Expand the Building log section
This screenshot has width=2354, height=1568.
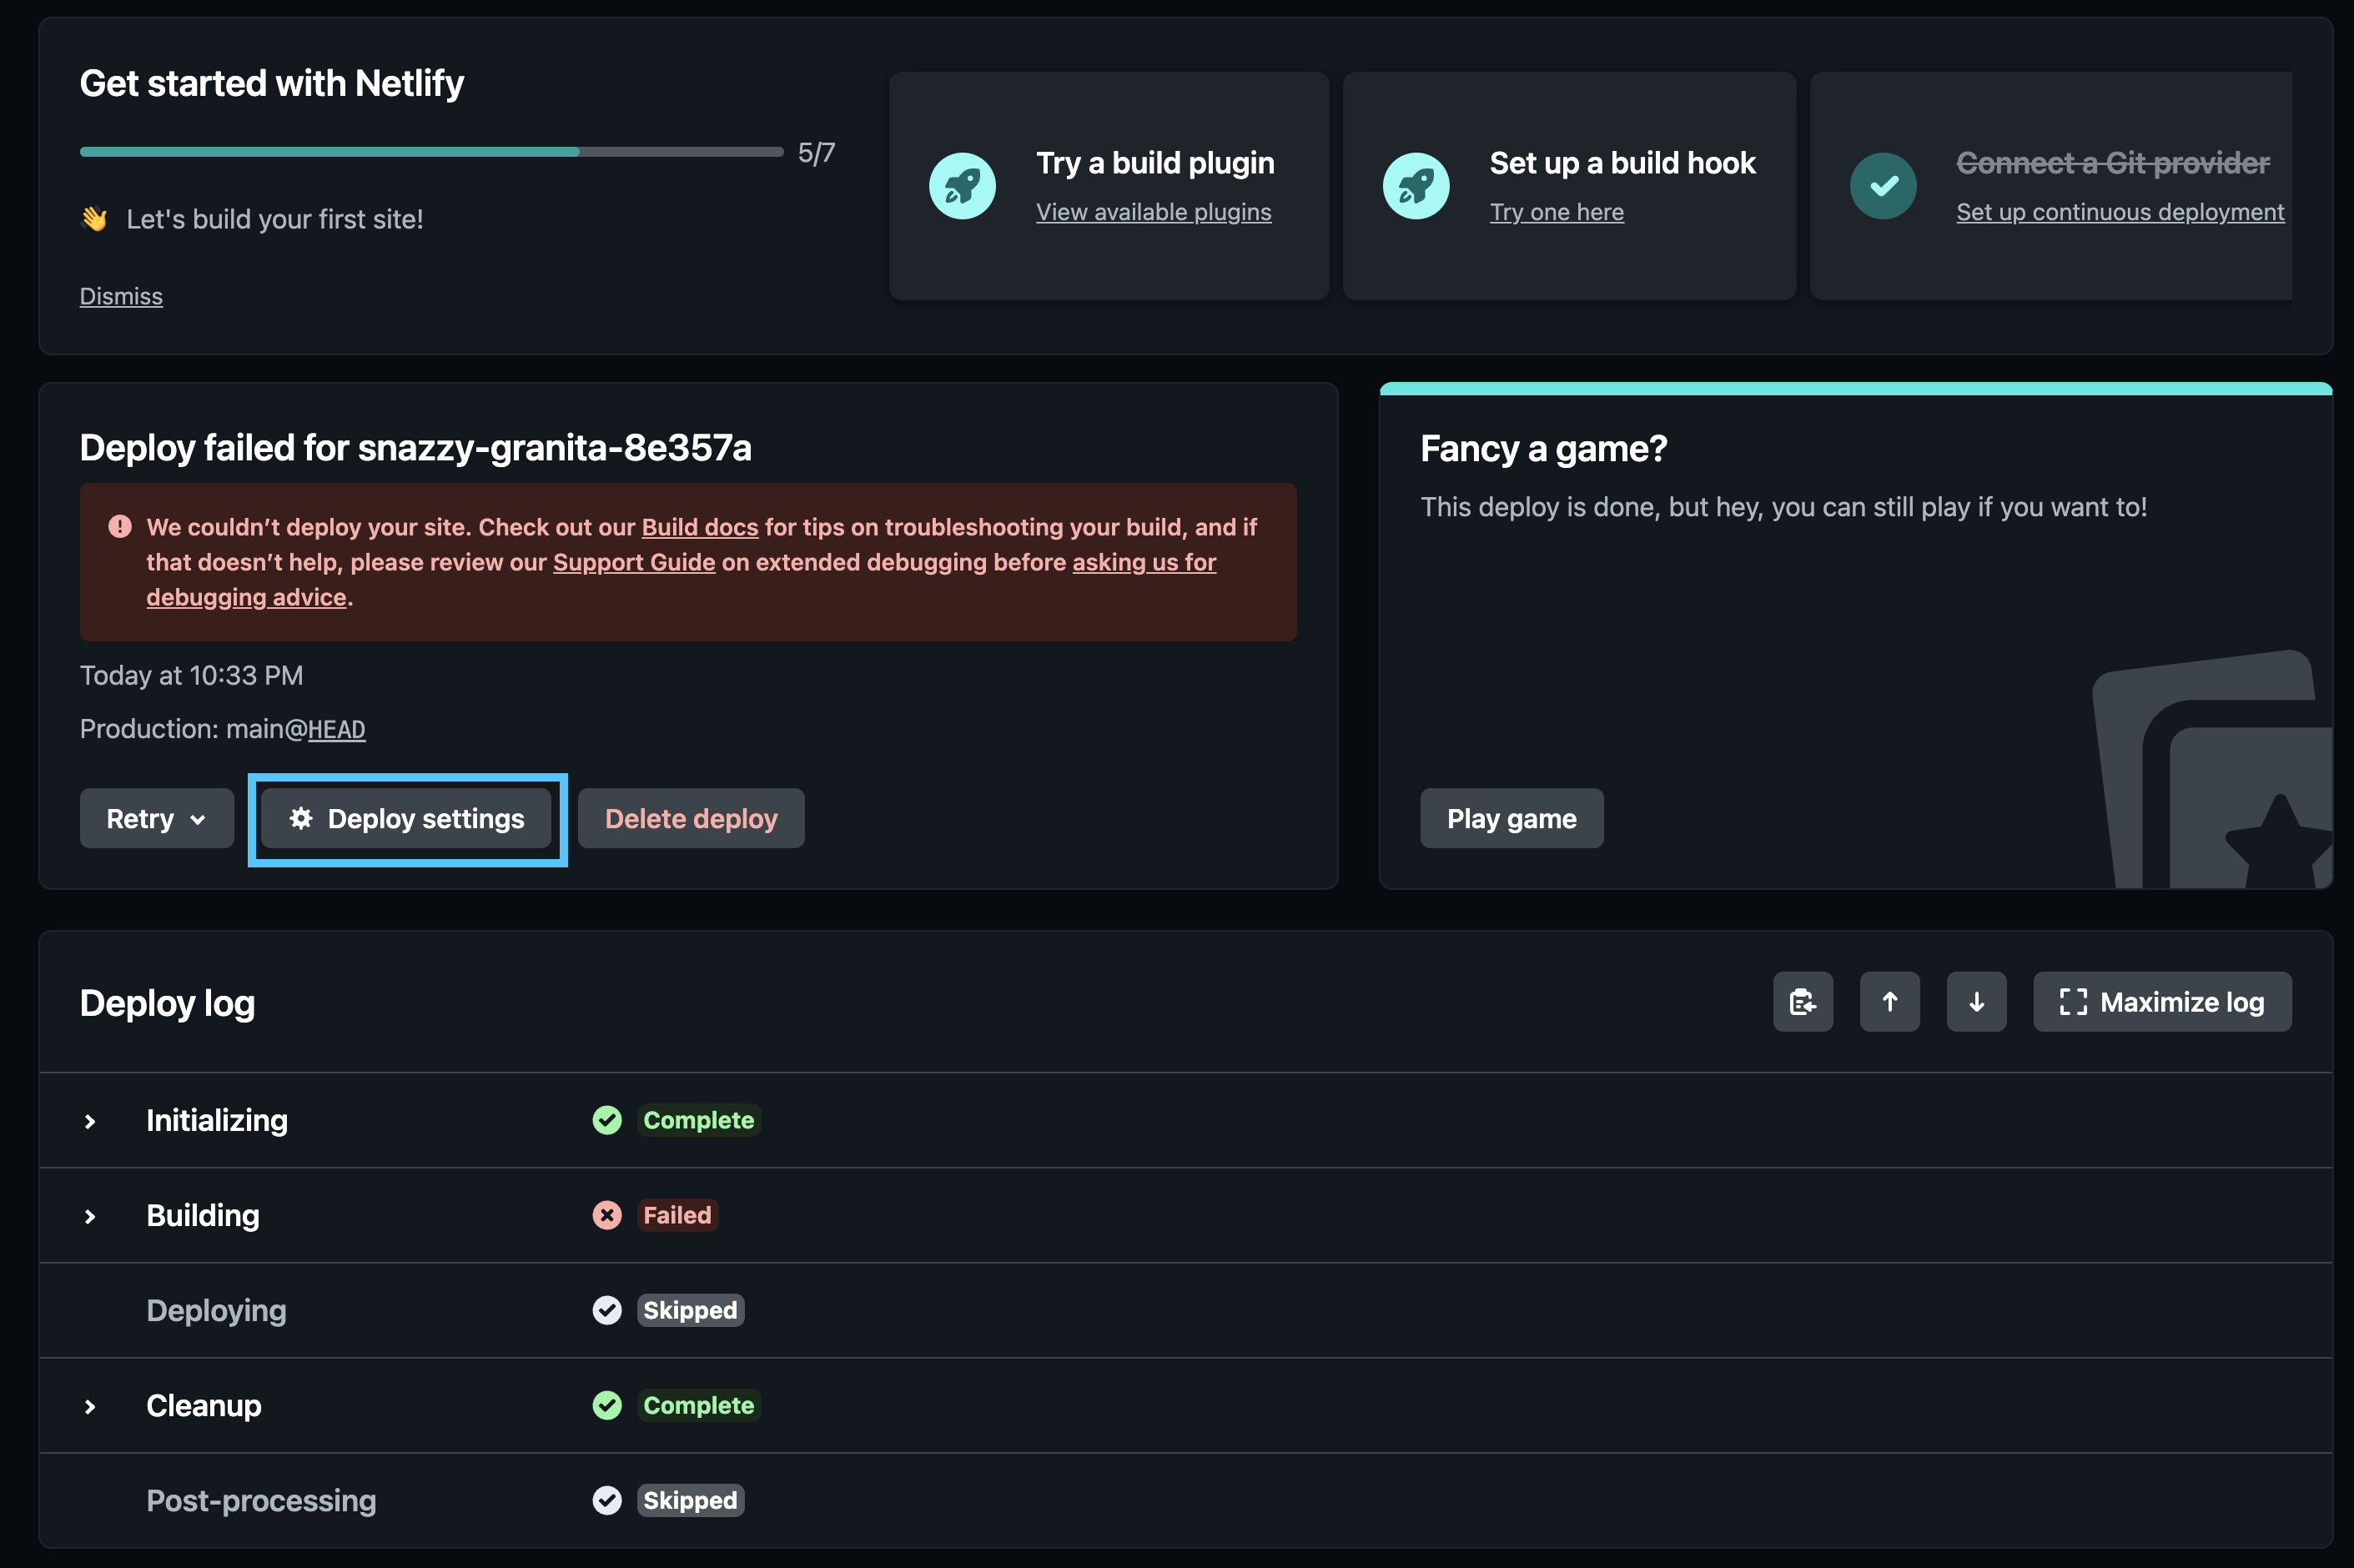pos(90,1216)
